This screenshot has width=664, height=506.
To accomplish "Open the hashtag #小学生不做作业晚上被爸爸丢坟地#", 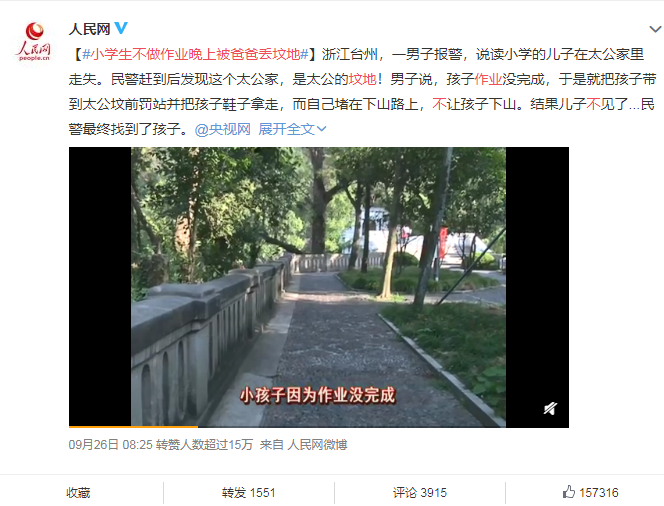I will tap(195, 55).
